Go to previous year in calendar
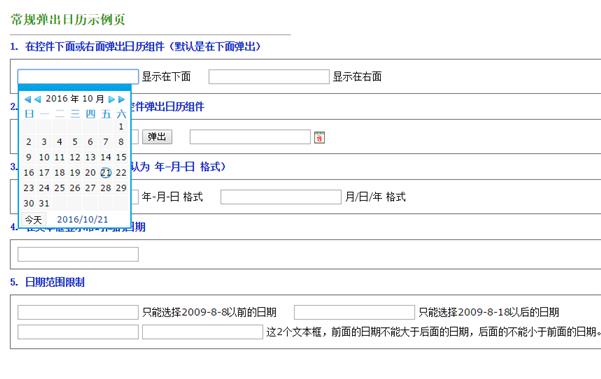Viewport: 601px width, 379px height. coord(28,99)
